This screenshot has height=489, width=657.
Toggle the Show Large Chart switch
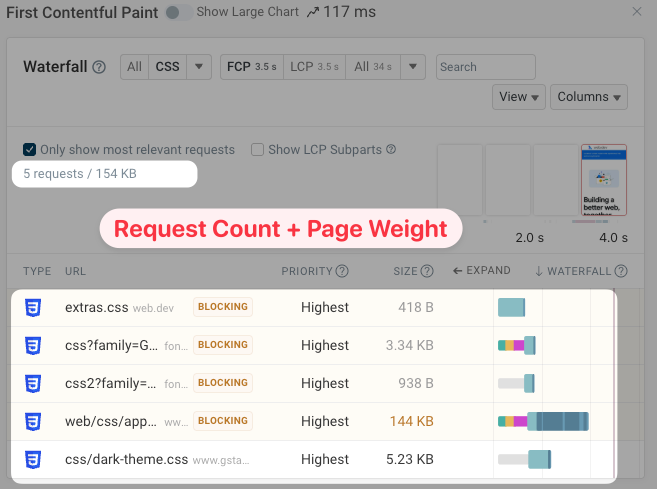point(179,12)
